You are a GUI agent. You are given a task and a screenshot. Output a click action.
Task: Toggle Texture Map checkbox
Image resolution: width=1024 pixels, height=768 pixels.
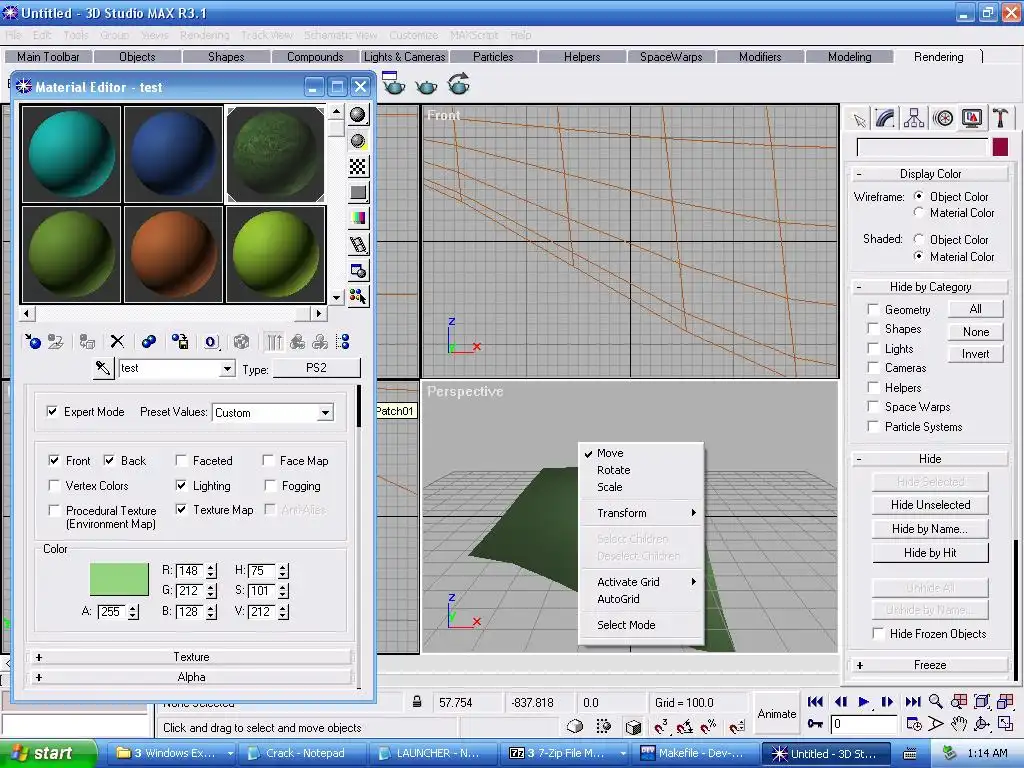[182, 509]
